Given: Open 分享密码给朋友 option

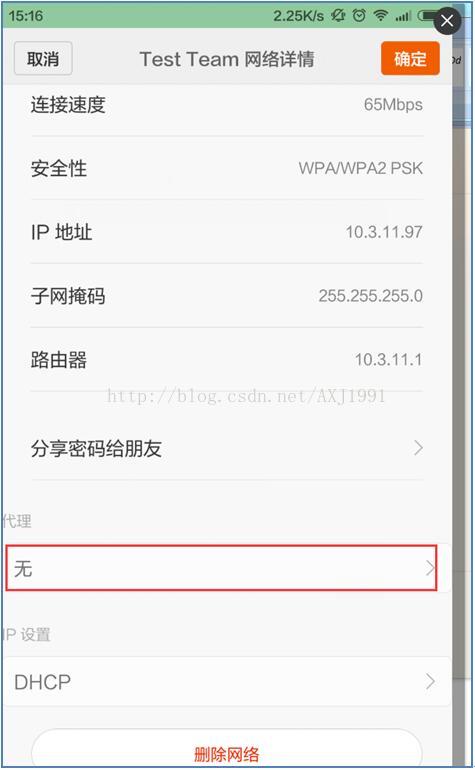Looking at the screenshot, I should [x=227, y=448].
